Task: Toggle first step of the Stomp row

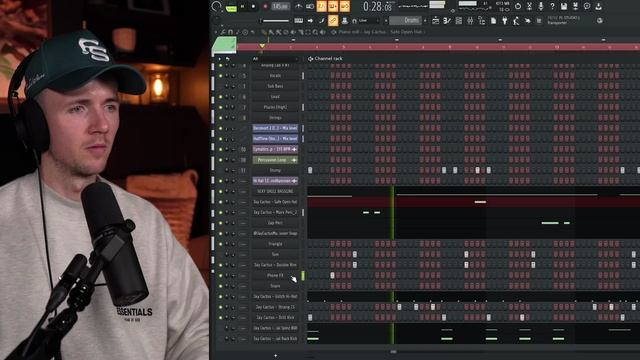Action: click(x=310, y=171)
